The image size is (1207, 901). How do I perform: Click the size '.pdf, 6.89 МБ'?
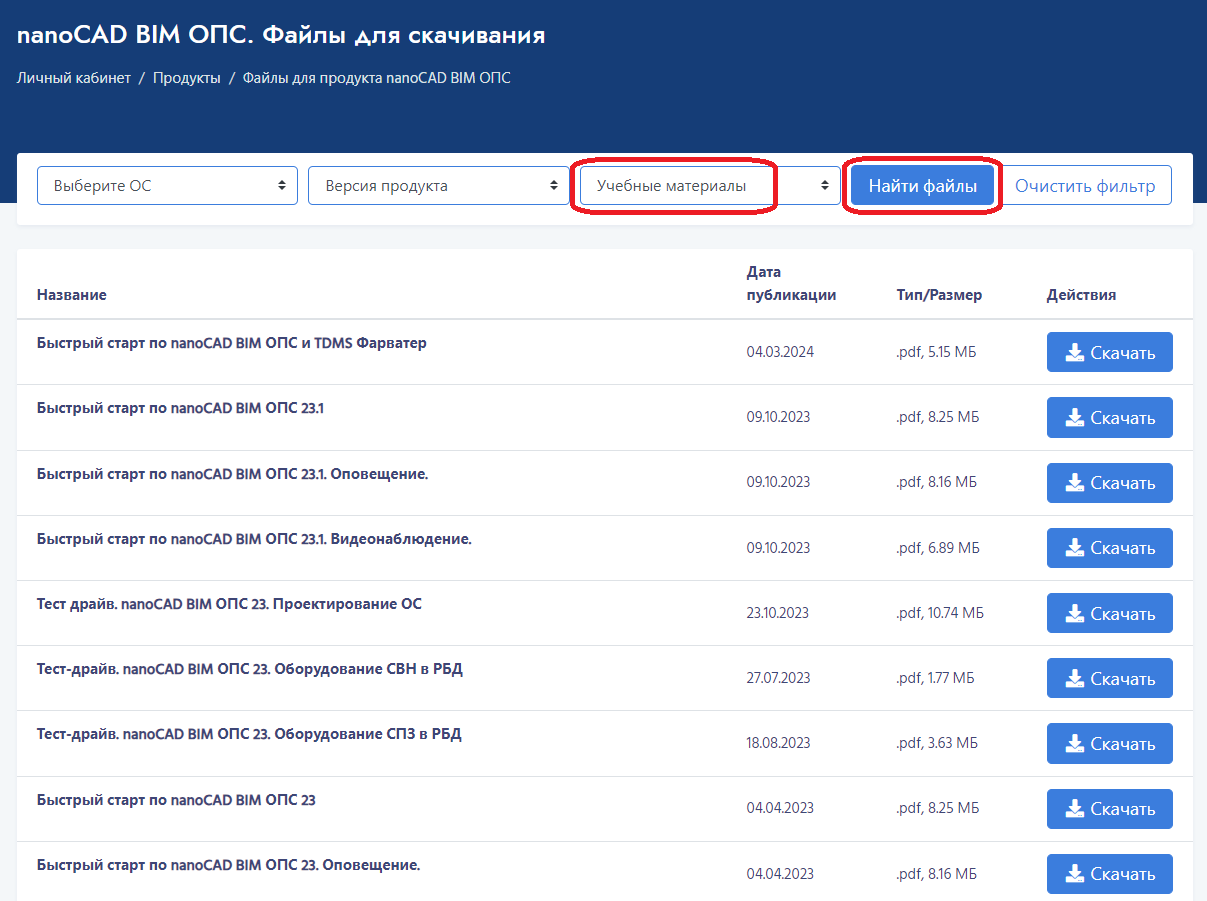[938, 548]
